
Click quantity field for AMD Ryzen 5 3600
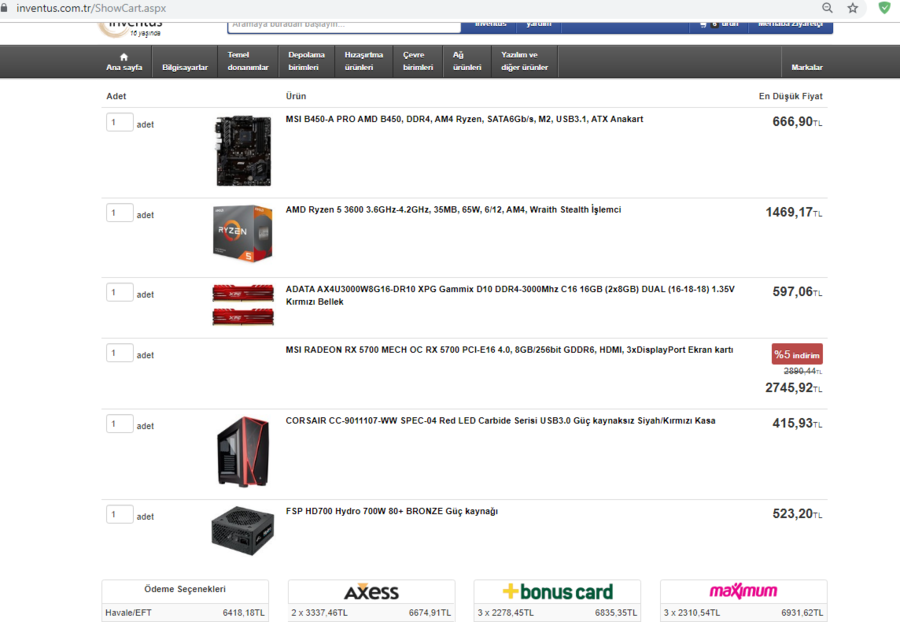click(x=120, y=213)
